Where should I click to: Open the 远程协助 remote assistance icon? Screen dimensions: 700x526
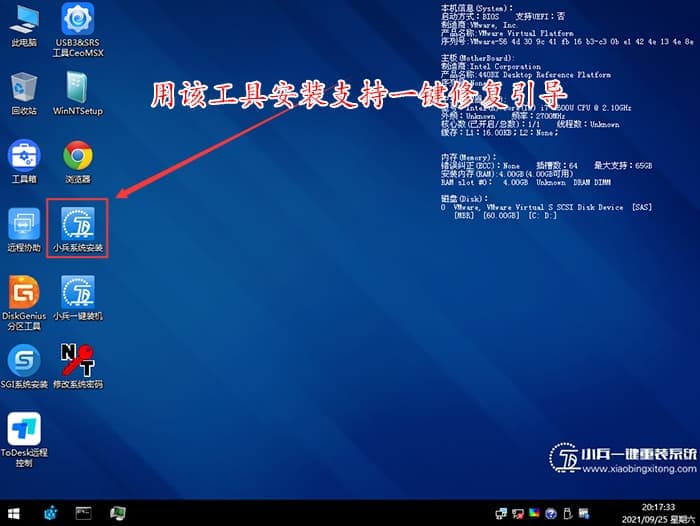[x=24, y=230]
